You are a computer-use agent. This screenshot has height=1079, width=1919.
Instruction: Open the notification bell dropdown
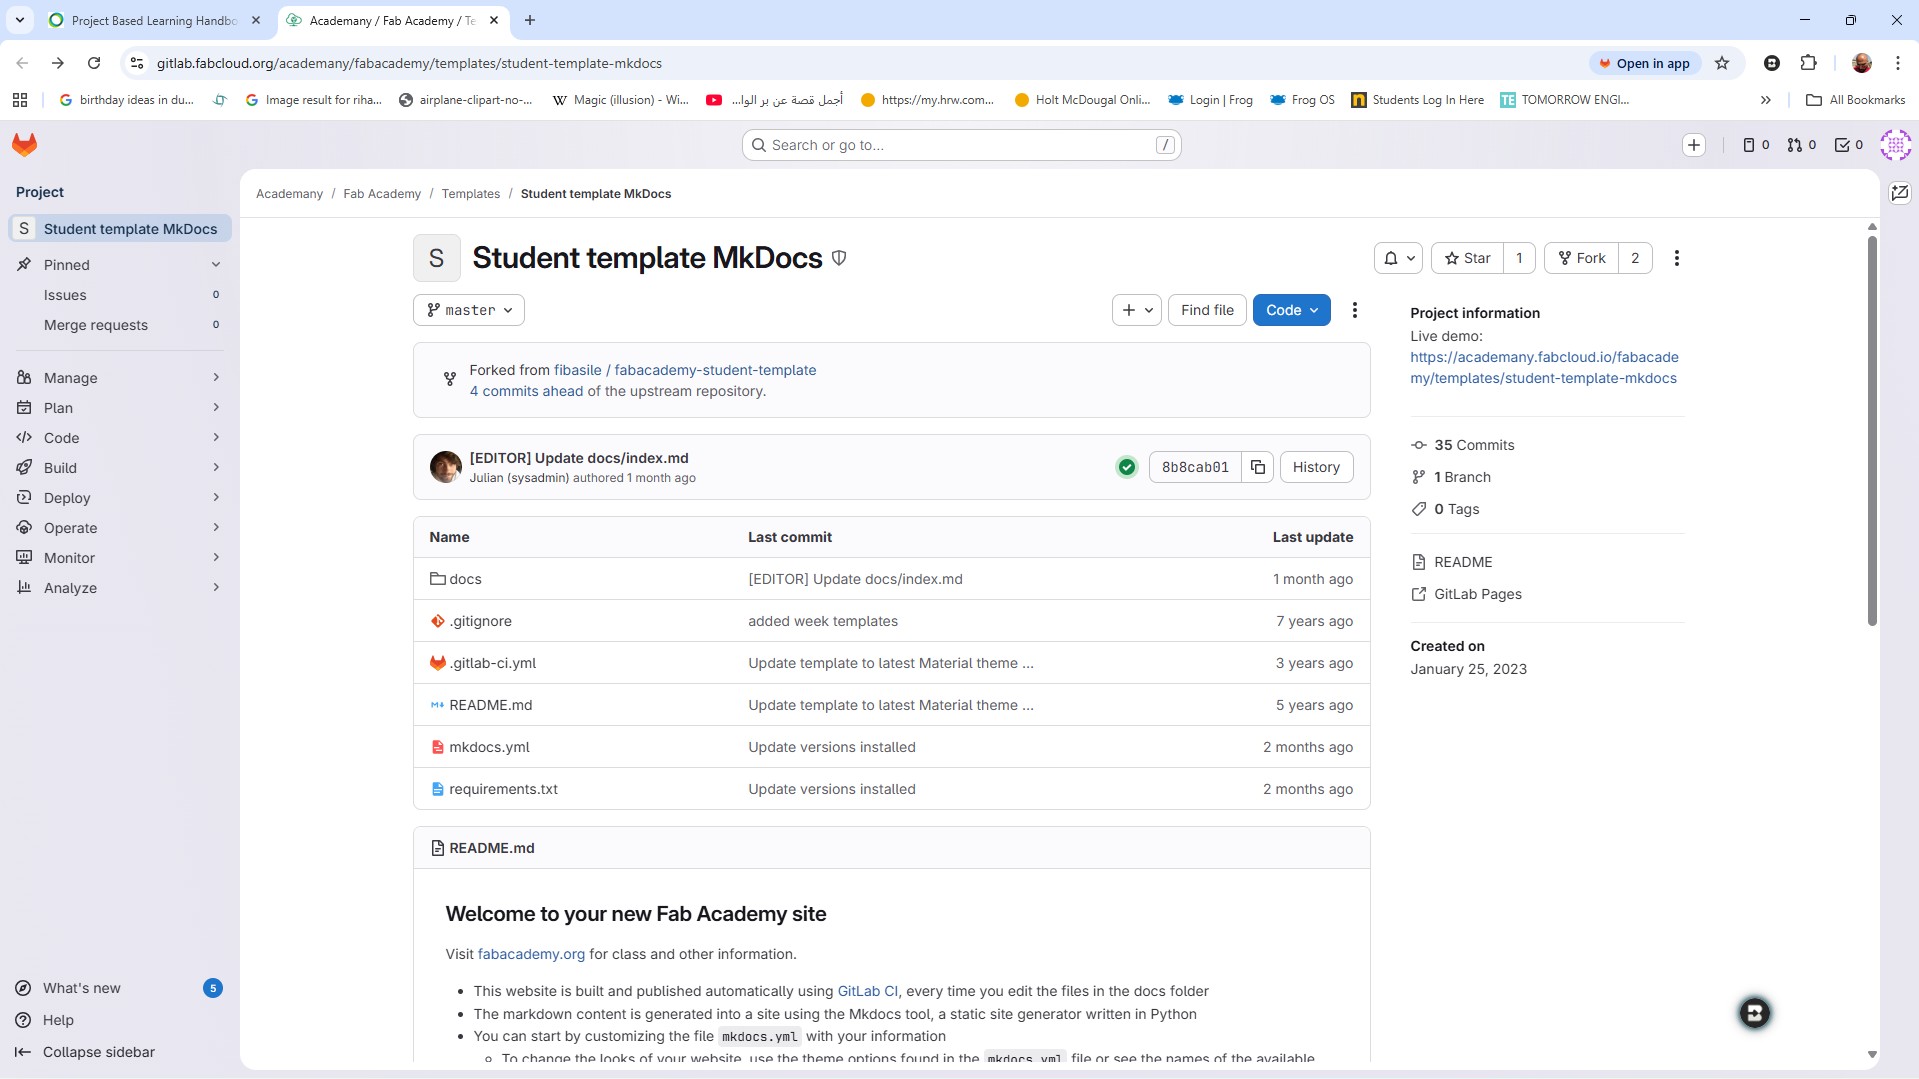(1398, 258)
